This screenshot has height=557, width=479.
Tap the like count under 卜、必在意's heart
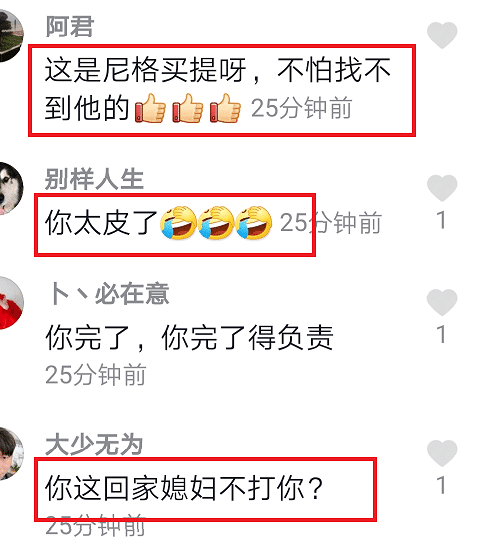441,335
